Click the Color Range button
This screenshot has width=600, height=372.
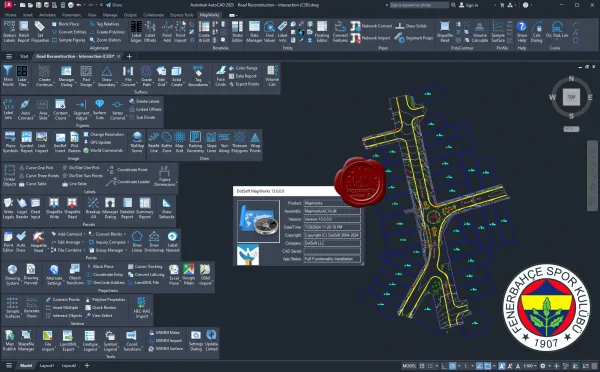pyautogui.click(x=243, y=68)
